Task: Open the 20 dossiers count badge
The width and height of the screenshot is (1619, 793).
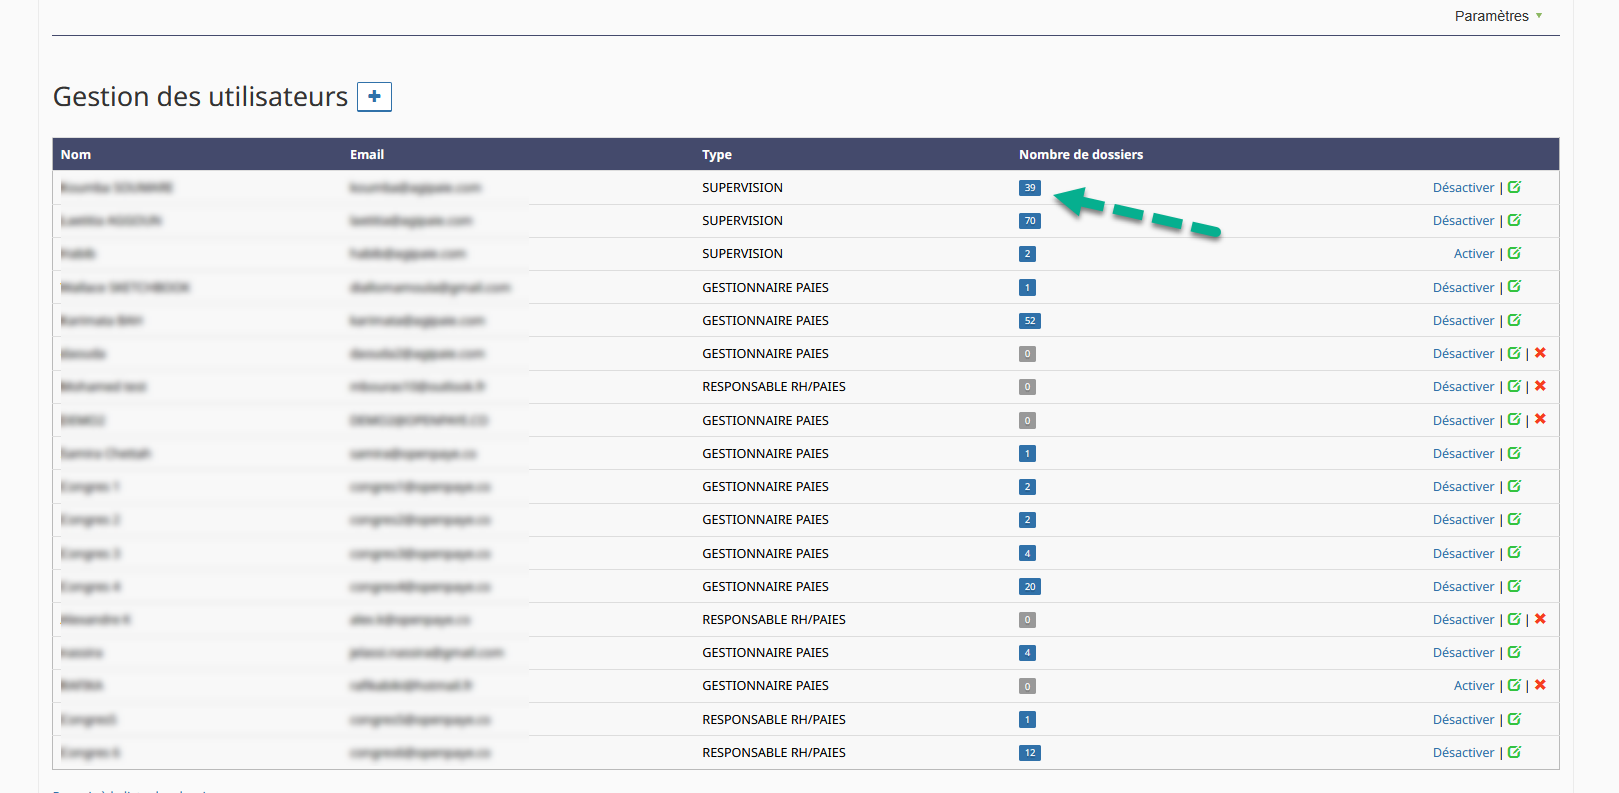Action: [1030, 587]
